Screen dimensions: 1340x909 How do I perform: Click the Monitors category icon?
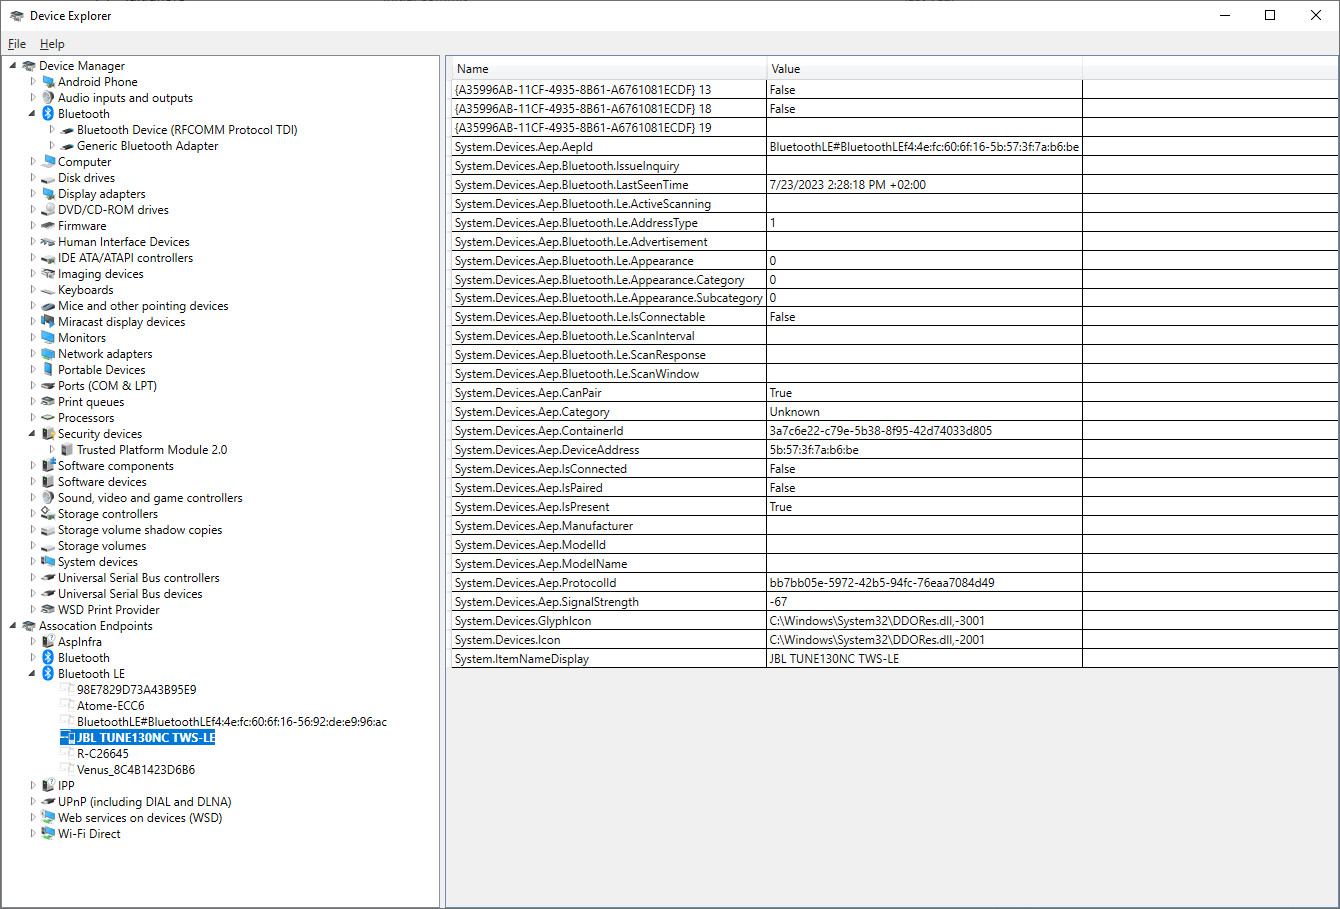[x=48, y=338]
